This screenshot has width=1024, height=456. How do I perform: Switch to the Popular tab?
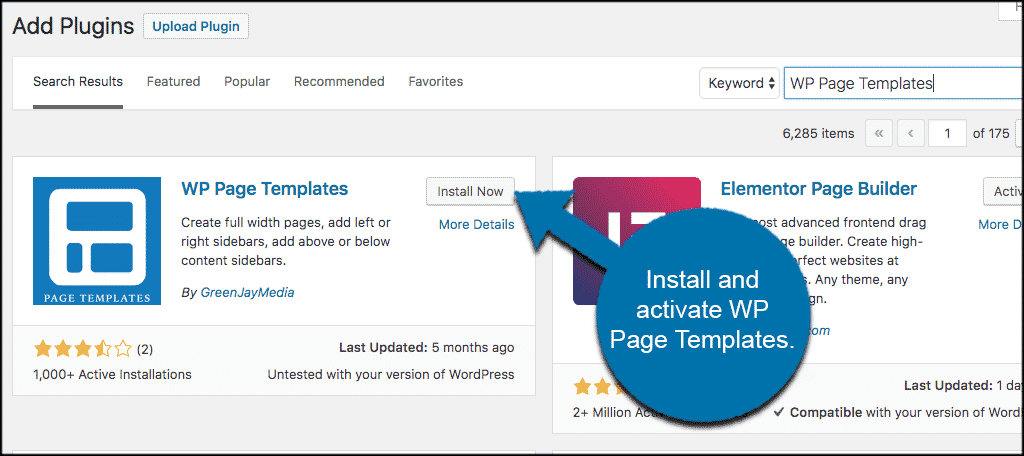(x=247, y=82)
